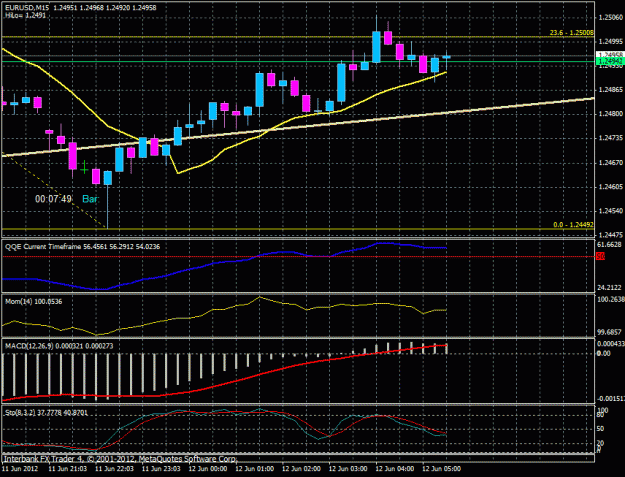Click the green cross marker on chart

(84, 169)
